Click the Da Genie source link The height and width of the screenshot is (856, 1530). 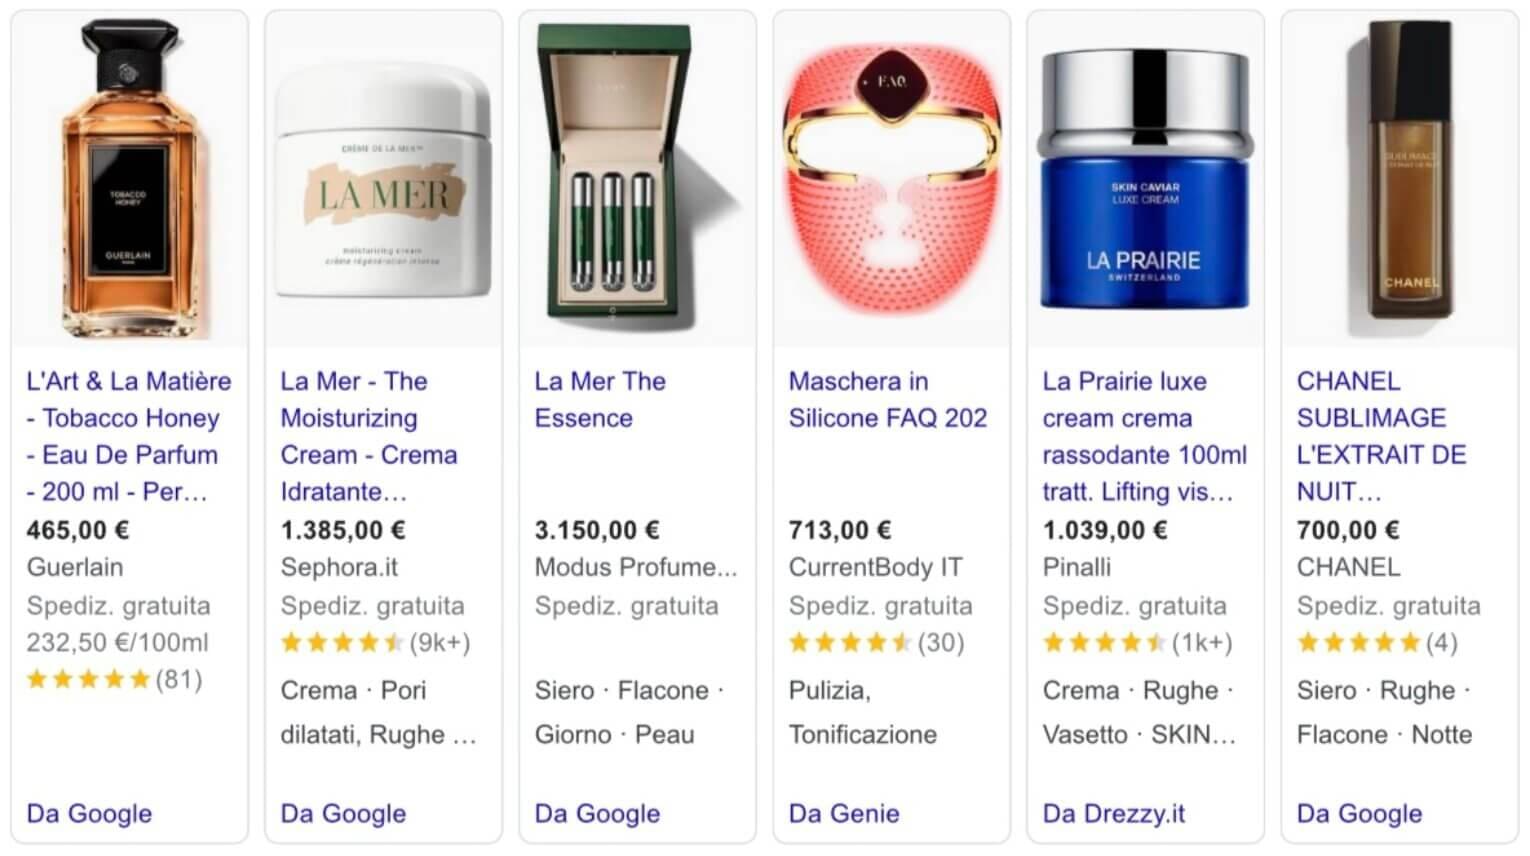[x=844, y=814]
